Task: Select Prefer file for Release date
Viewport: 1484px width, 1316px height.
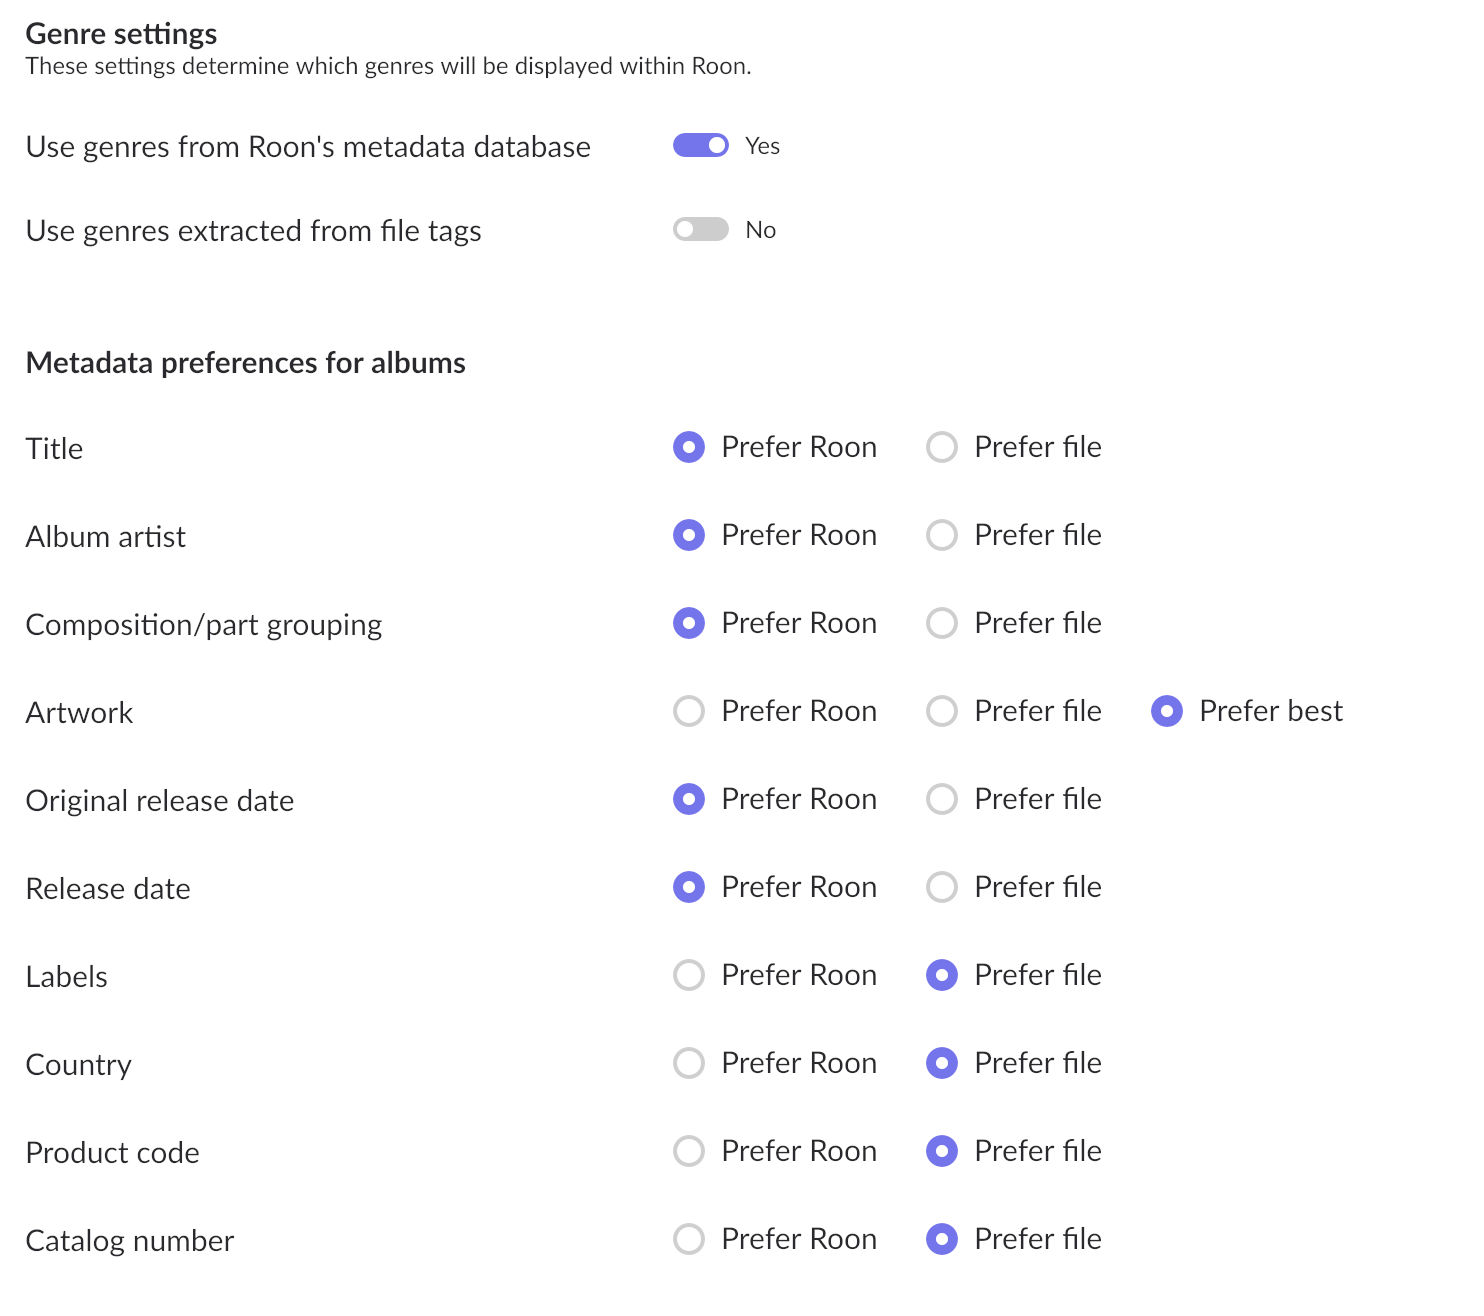Action: coord(942,887)
